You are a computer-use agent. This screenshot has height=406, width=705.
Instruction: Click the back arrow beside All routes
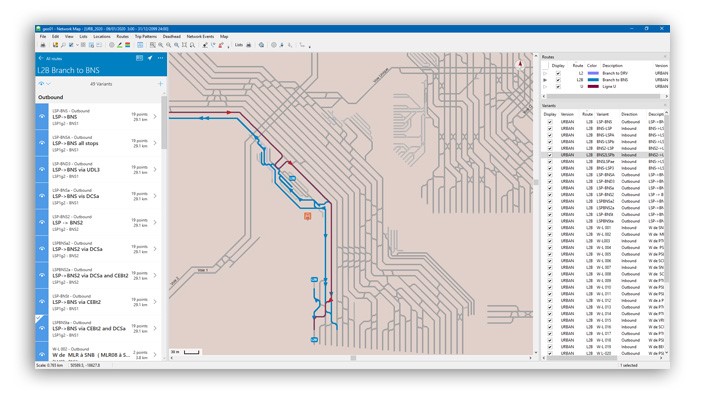click(x=41, y=58)
